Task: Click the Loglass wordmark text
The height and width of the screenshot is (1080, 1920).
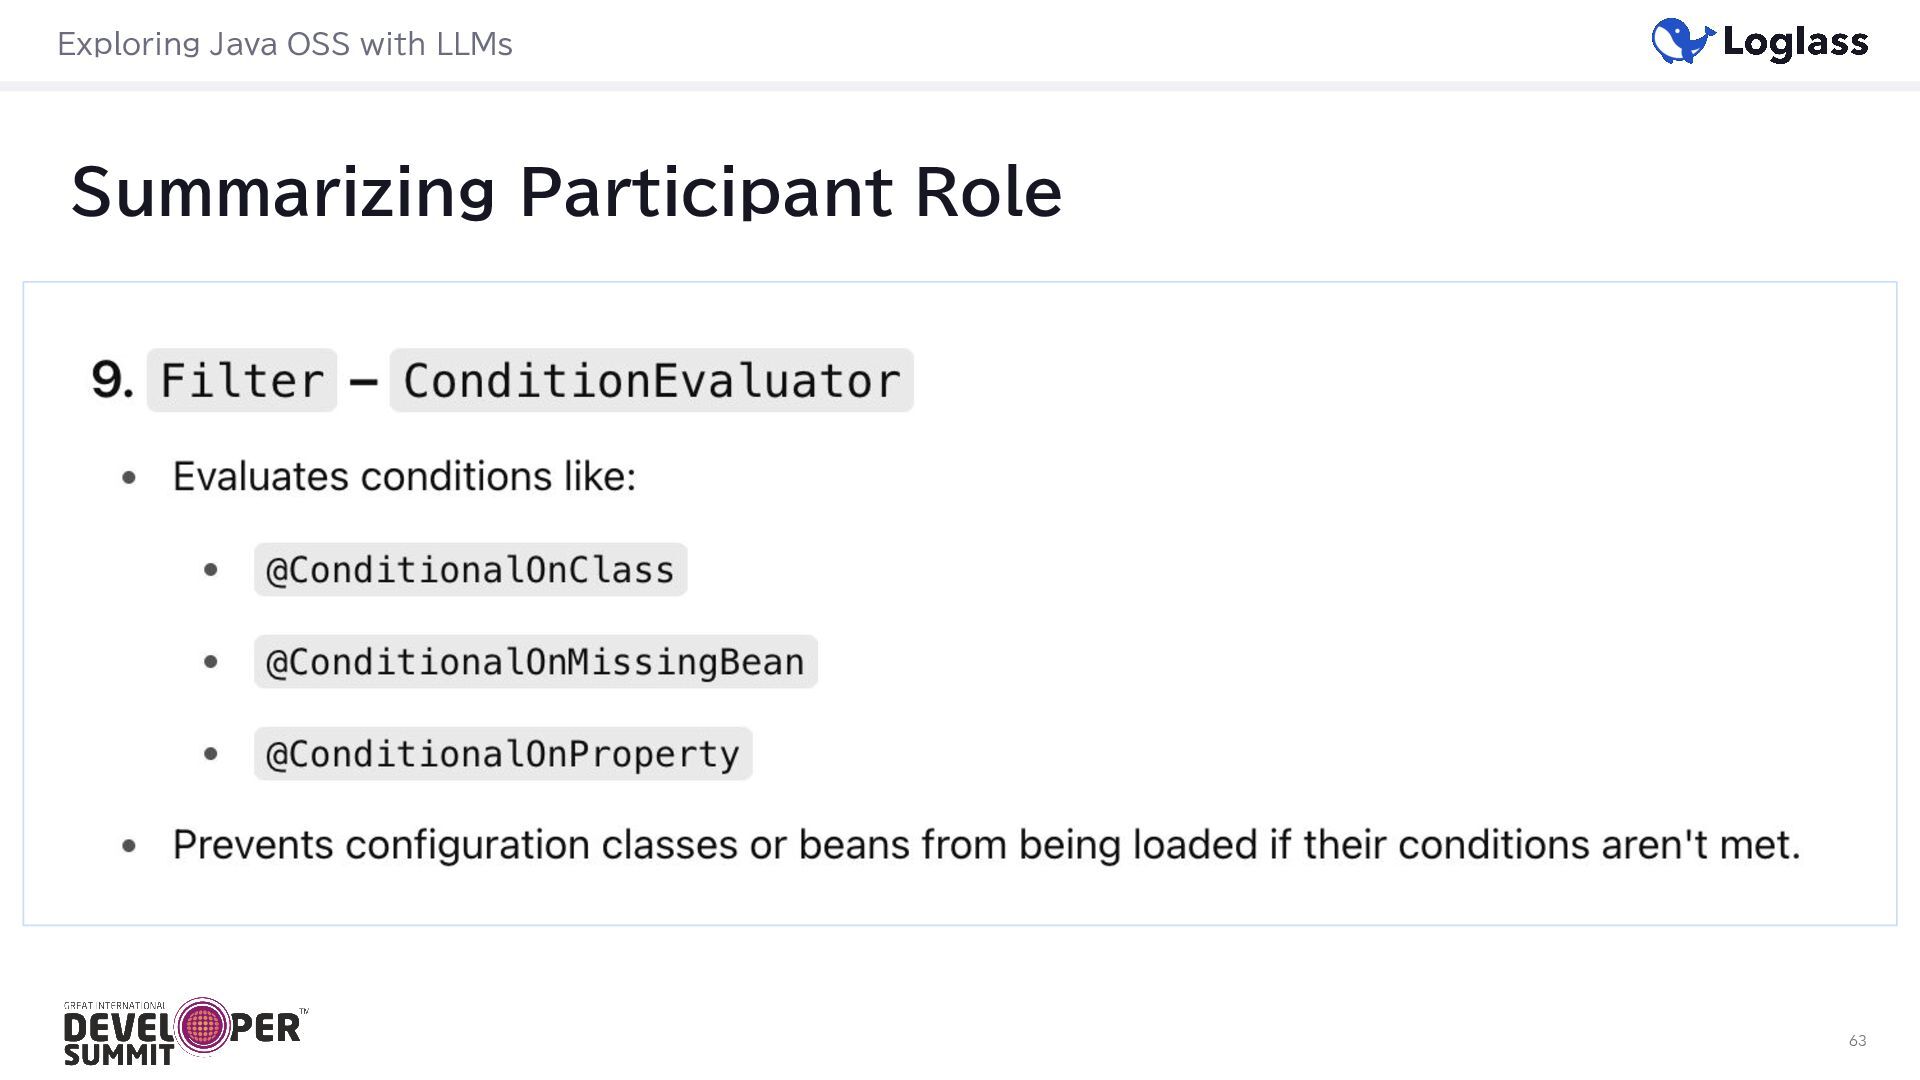Action: [1795, 42]
